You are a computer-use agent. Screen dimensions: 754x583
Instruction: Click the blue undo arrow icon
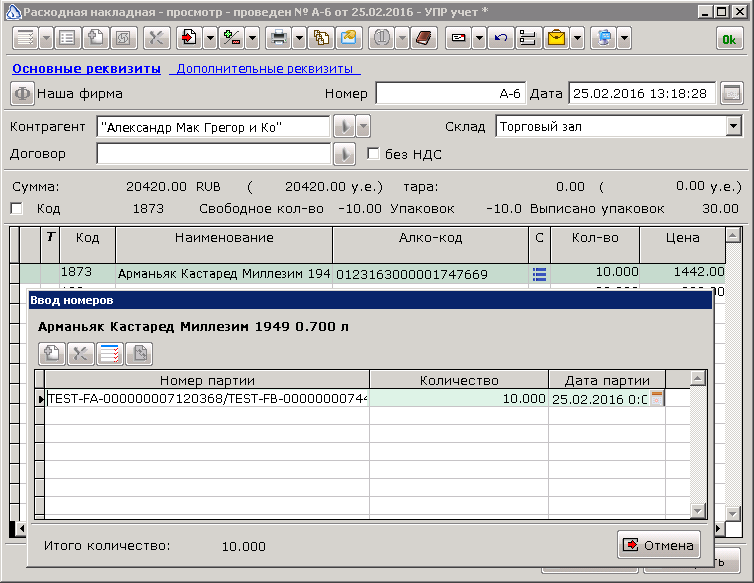point(501,38)
